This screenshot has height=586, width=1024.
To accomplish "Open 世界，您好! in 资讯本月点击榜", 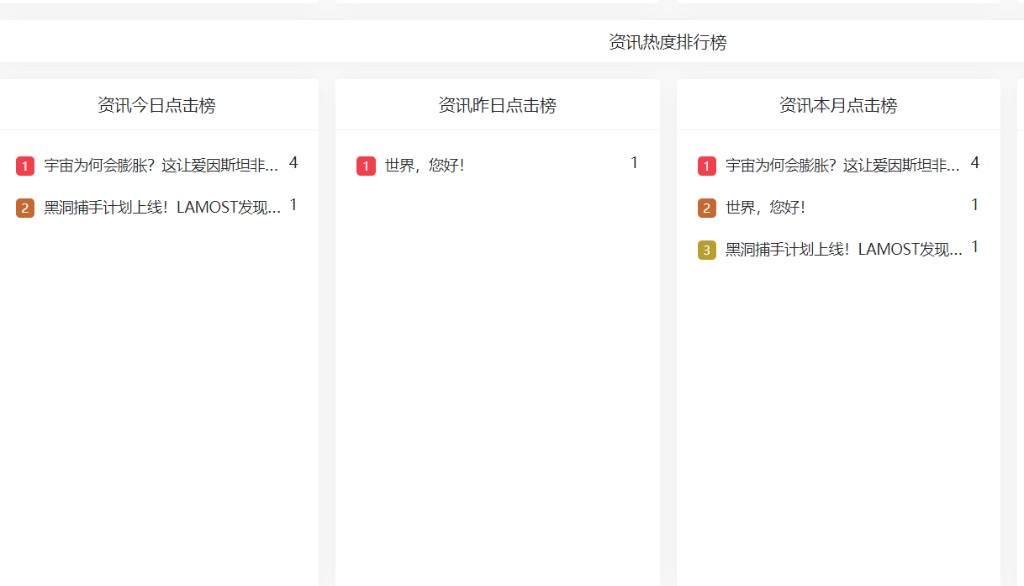I will [765, 208].
